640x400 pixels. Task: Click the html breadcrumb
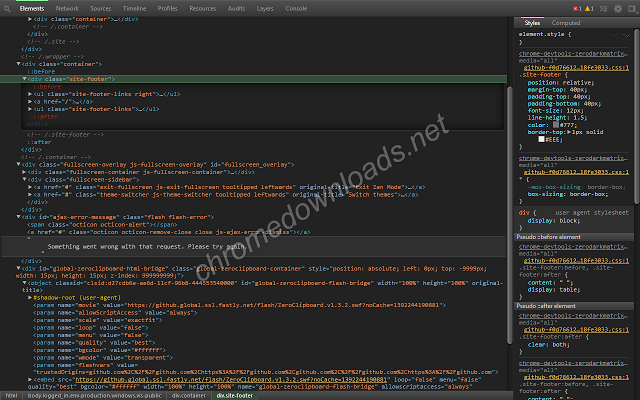click(x=11, y=396)
